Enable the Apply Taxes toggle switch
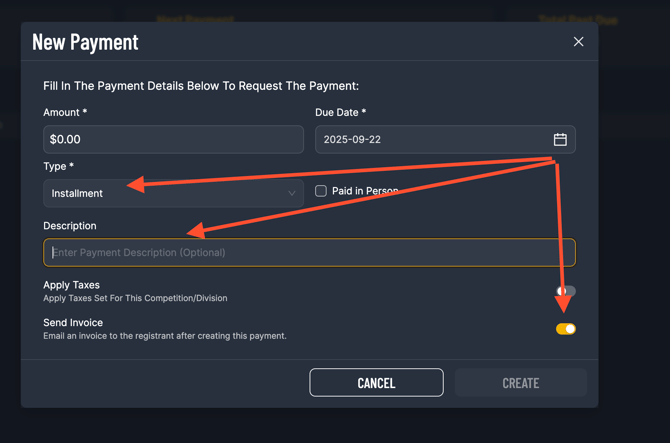 tap(566, 291)
